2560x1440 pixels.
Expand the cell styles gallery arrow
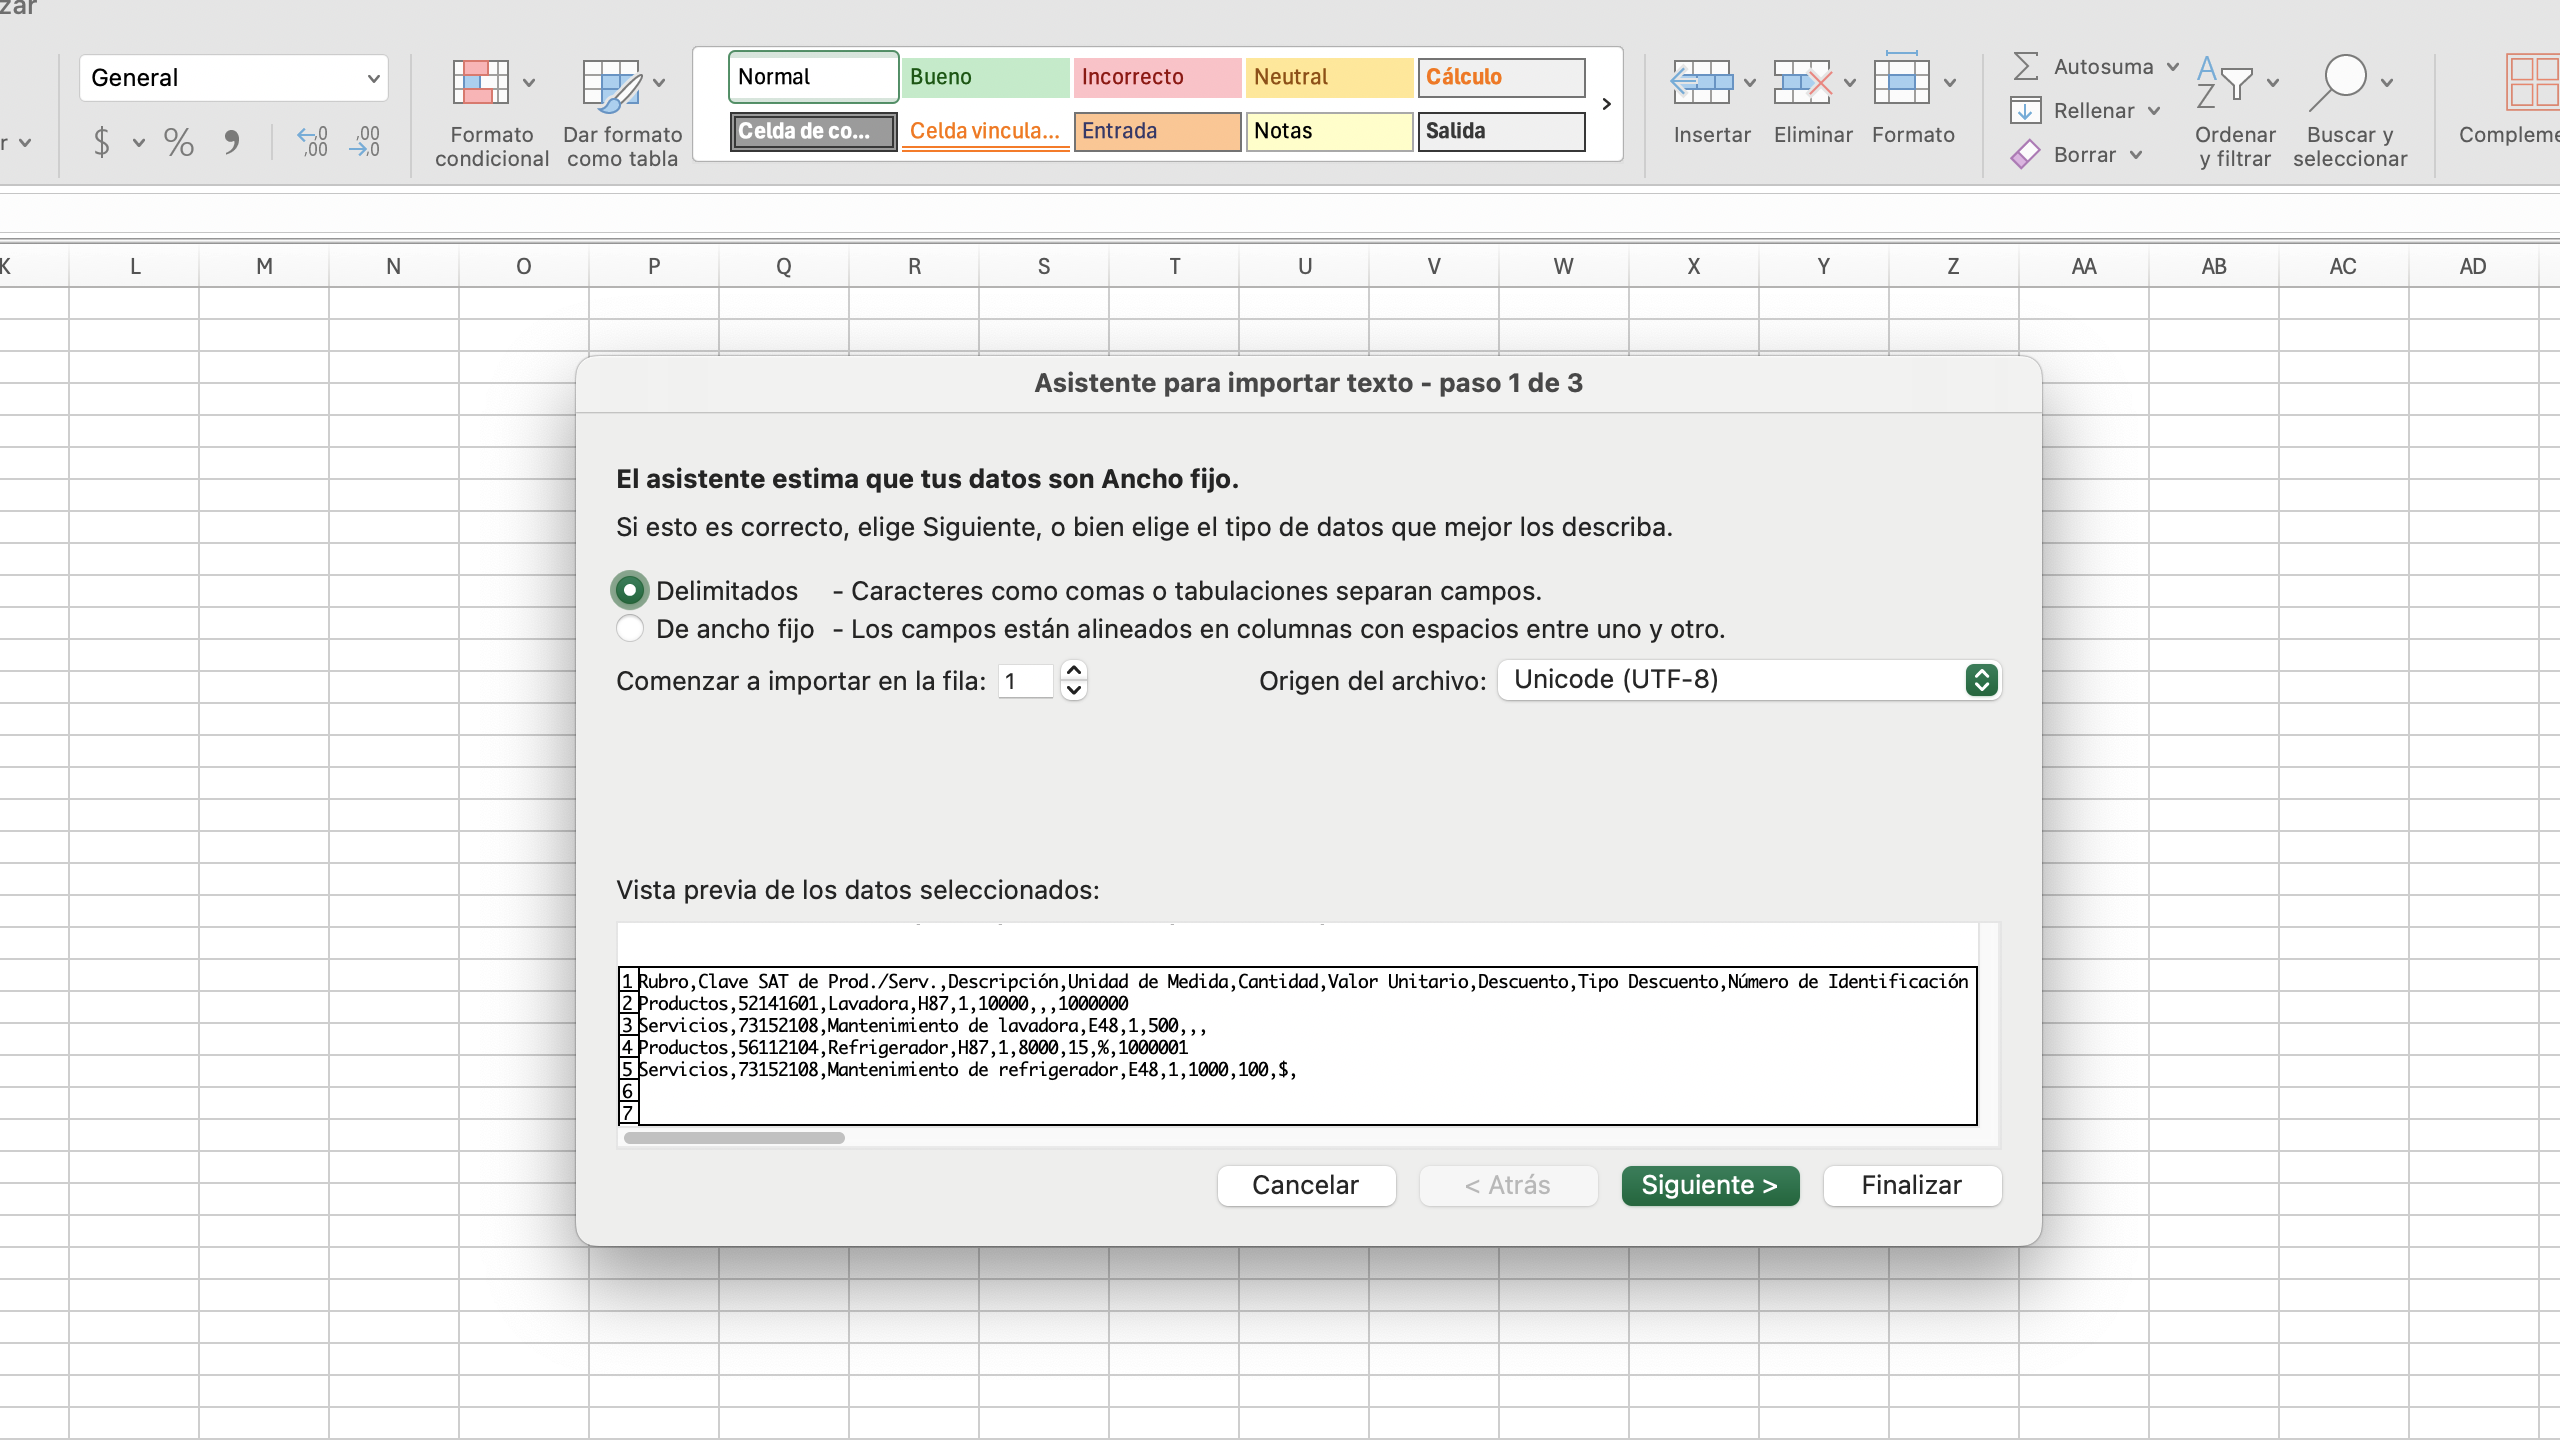(x=1606, y=104)
